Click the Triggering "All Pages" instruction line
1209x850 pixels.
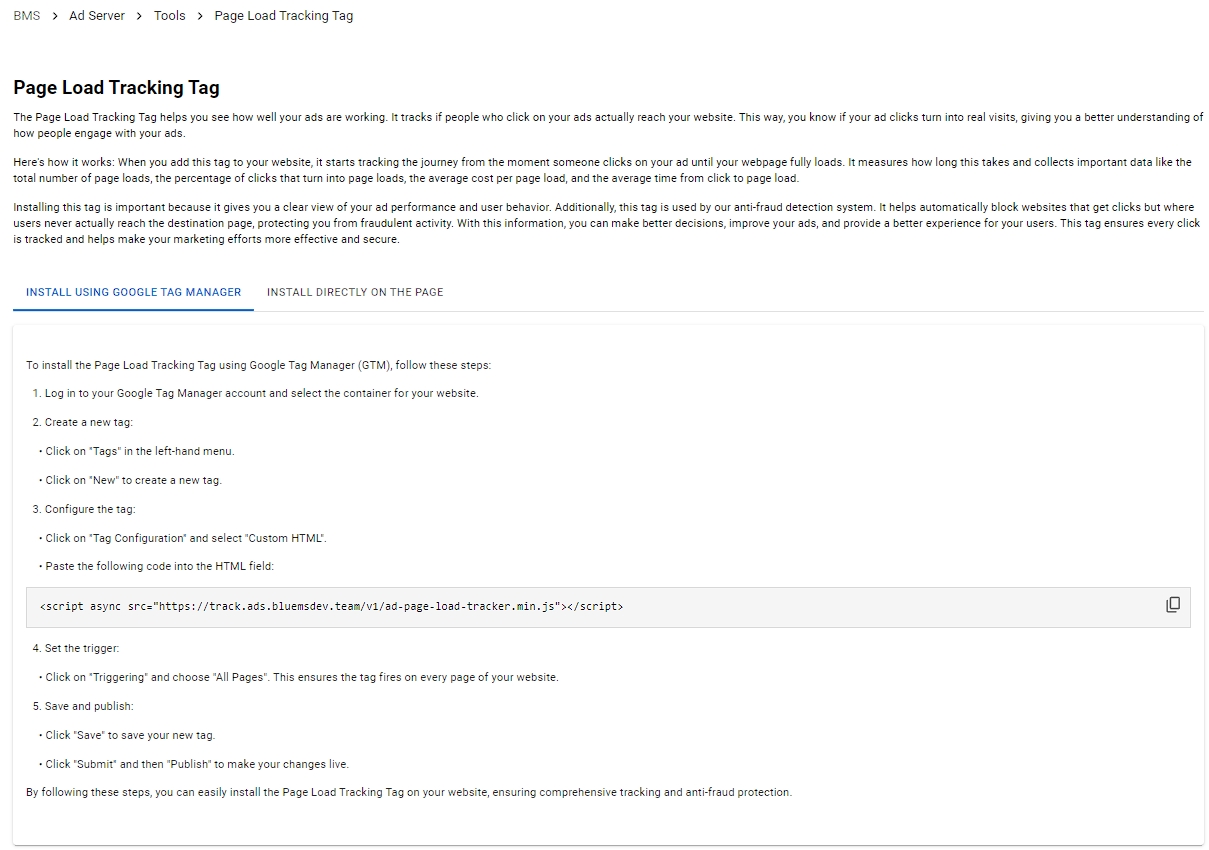(301, 677)
